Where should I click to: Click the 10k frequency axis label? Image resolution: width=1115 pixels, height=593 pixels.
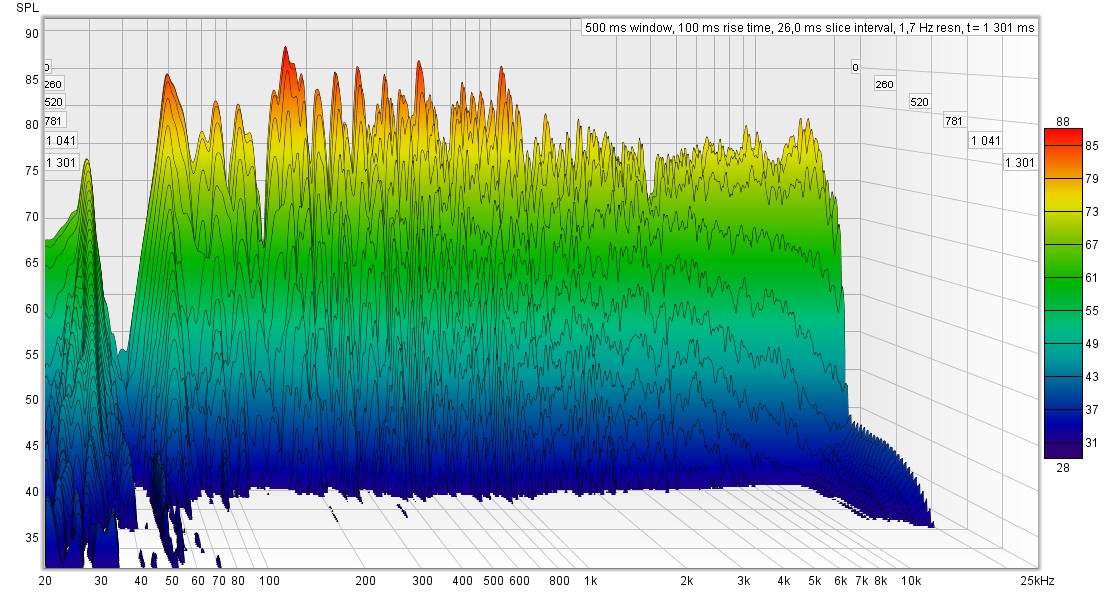pos(910,580)
